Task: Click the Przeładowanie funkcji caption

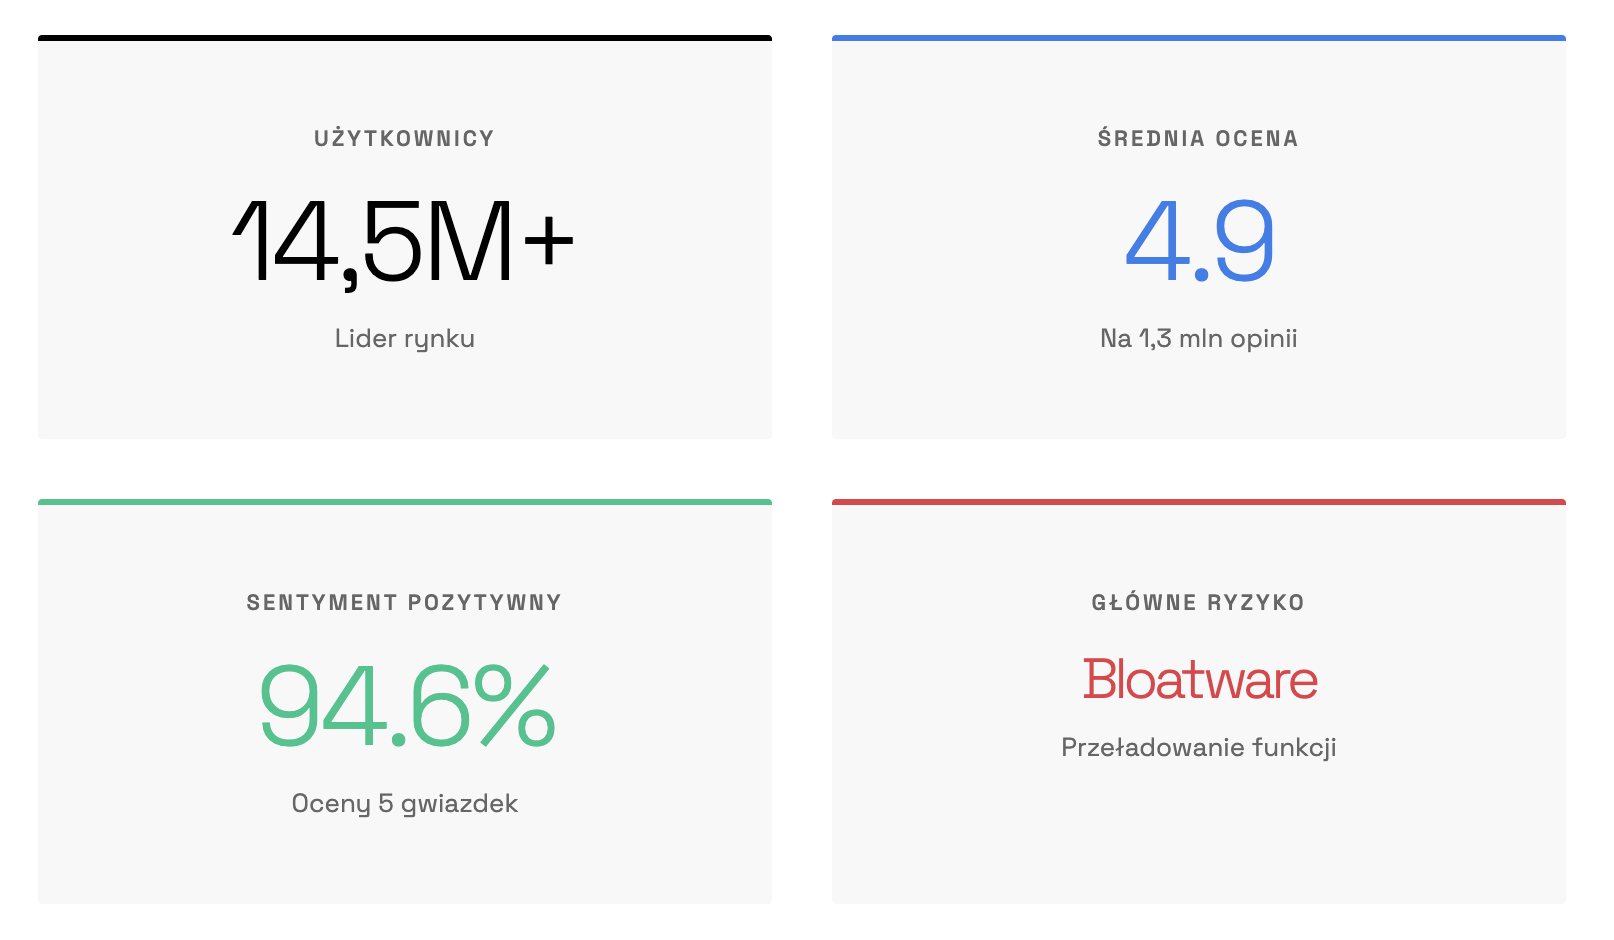Action: click(1198, 748)
